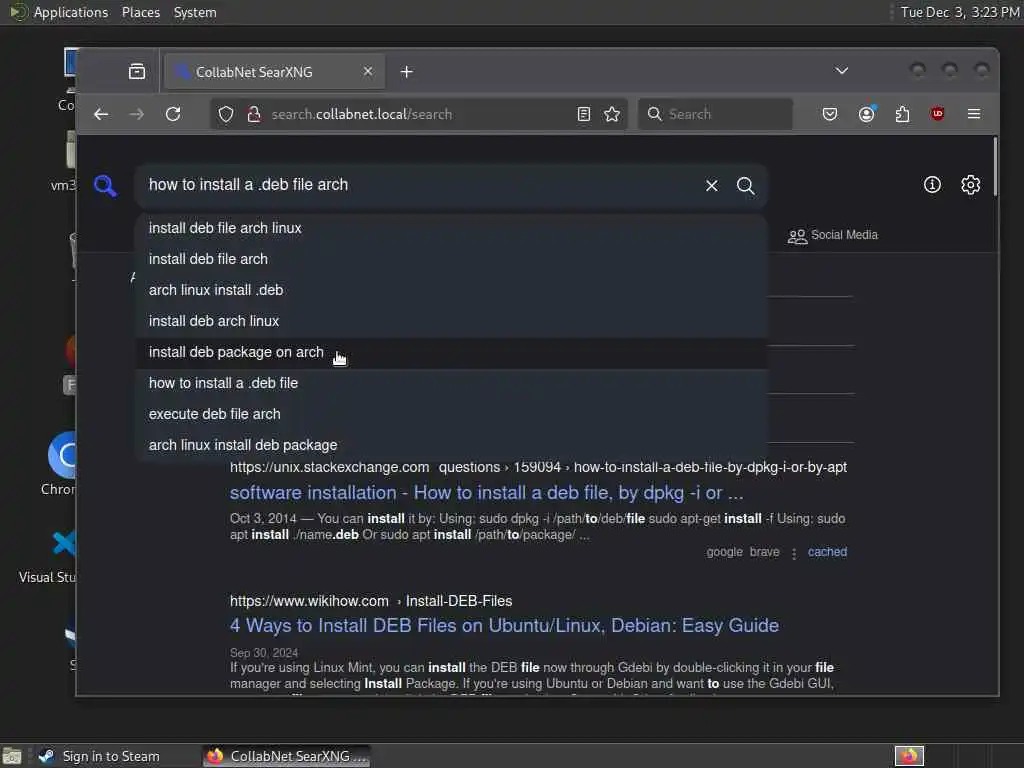Open SearXNG preferences gear icon
The image size is (1024, 768).
(x=970, y=185)
